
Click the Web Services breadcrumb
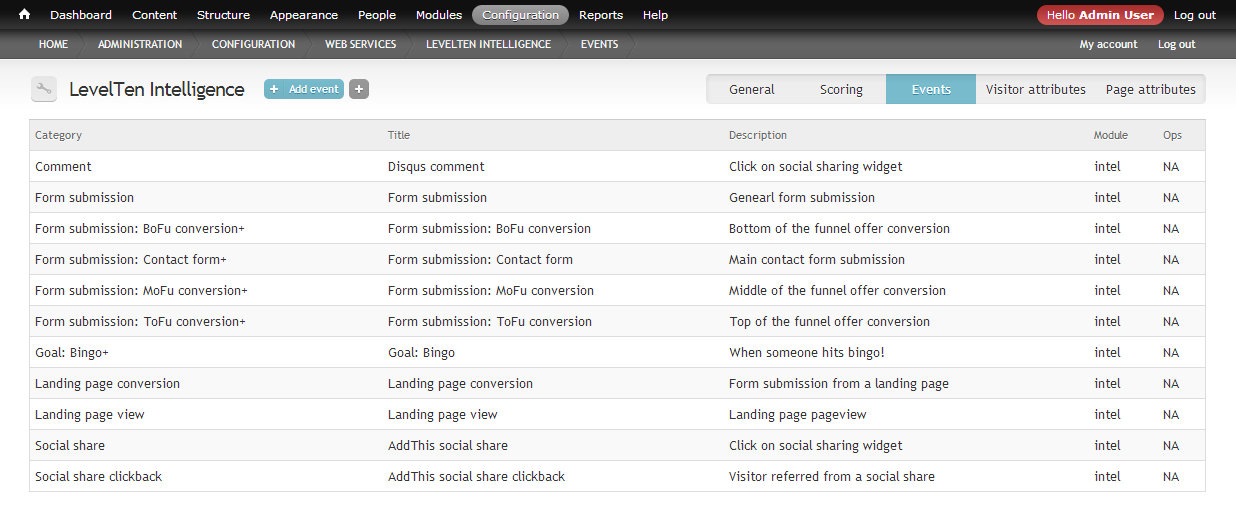tap(360, 44)
